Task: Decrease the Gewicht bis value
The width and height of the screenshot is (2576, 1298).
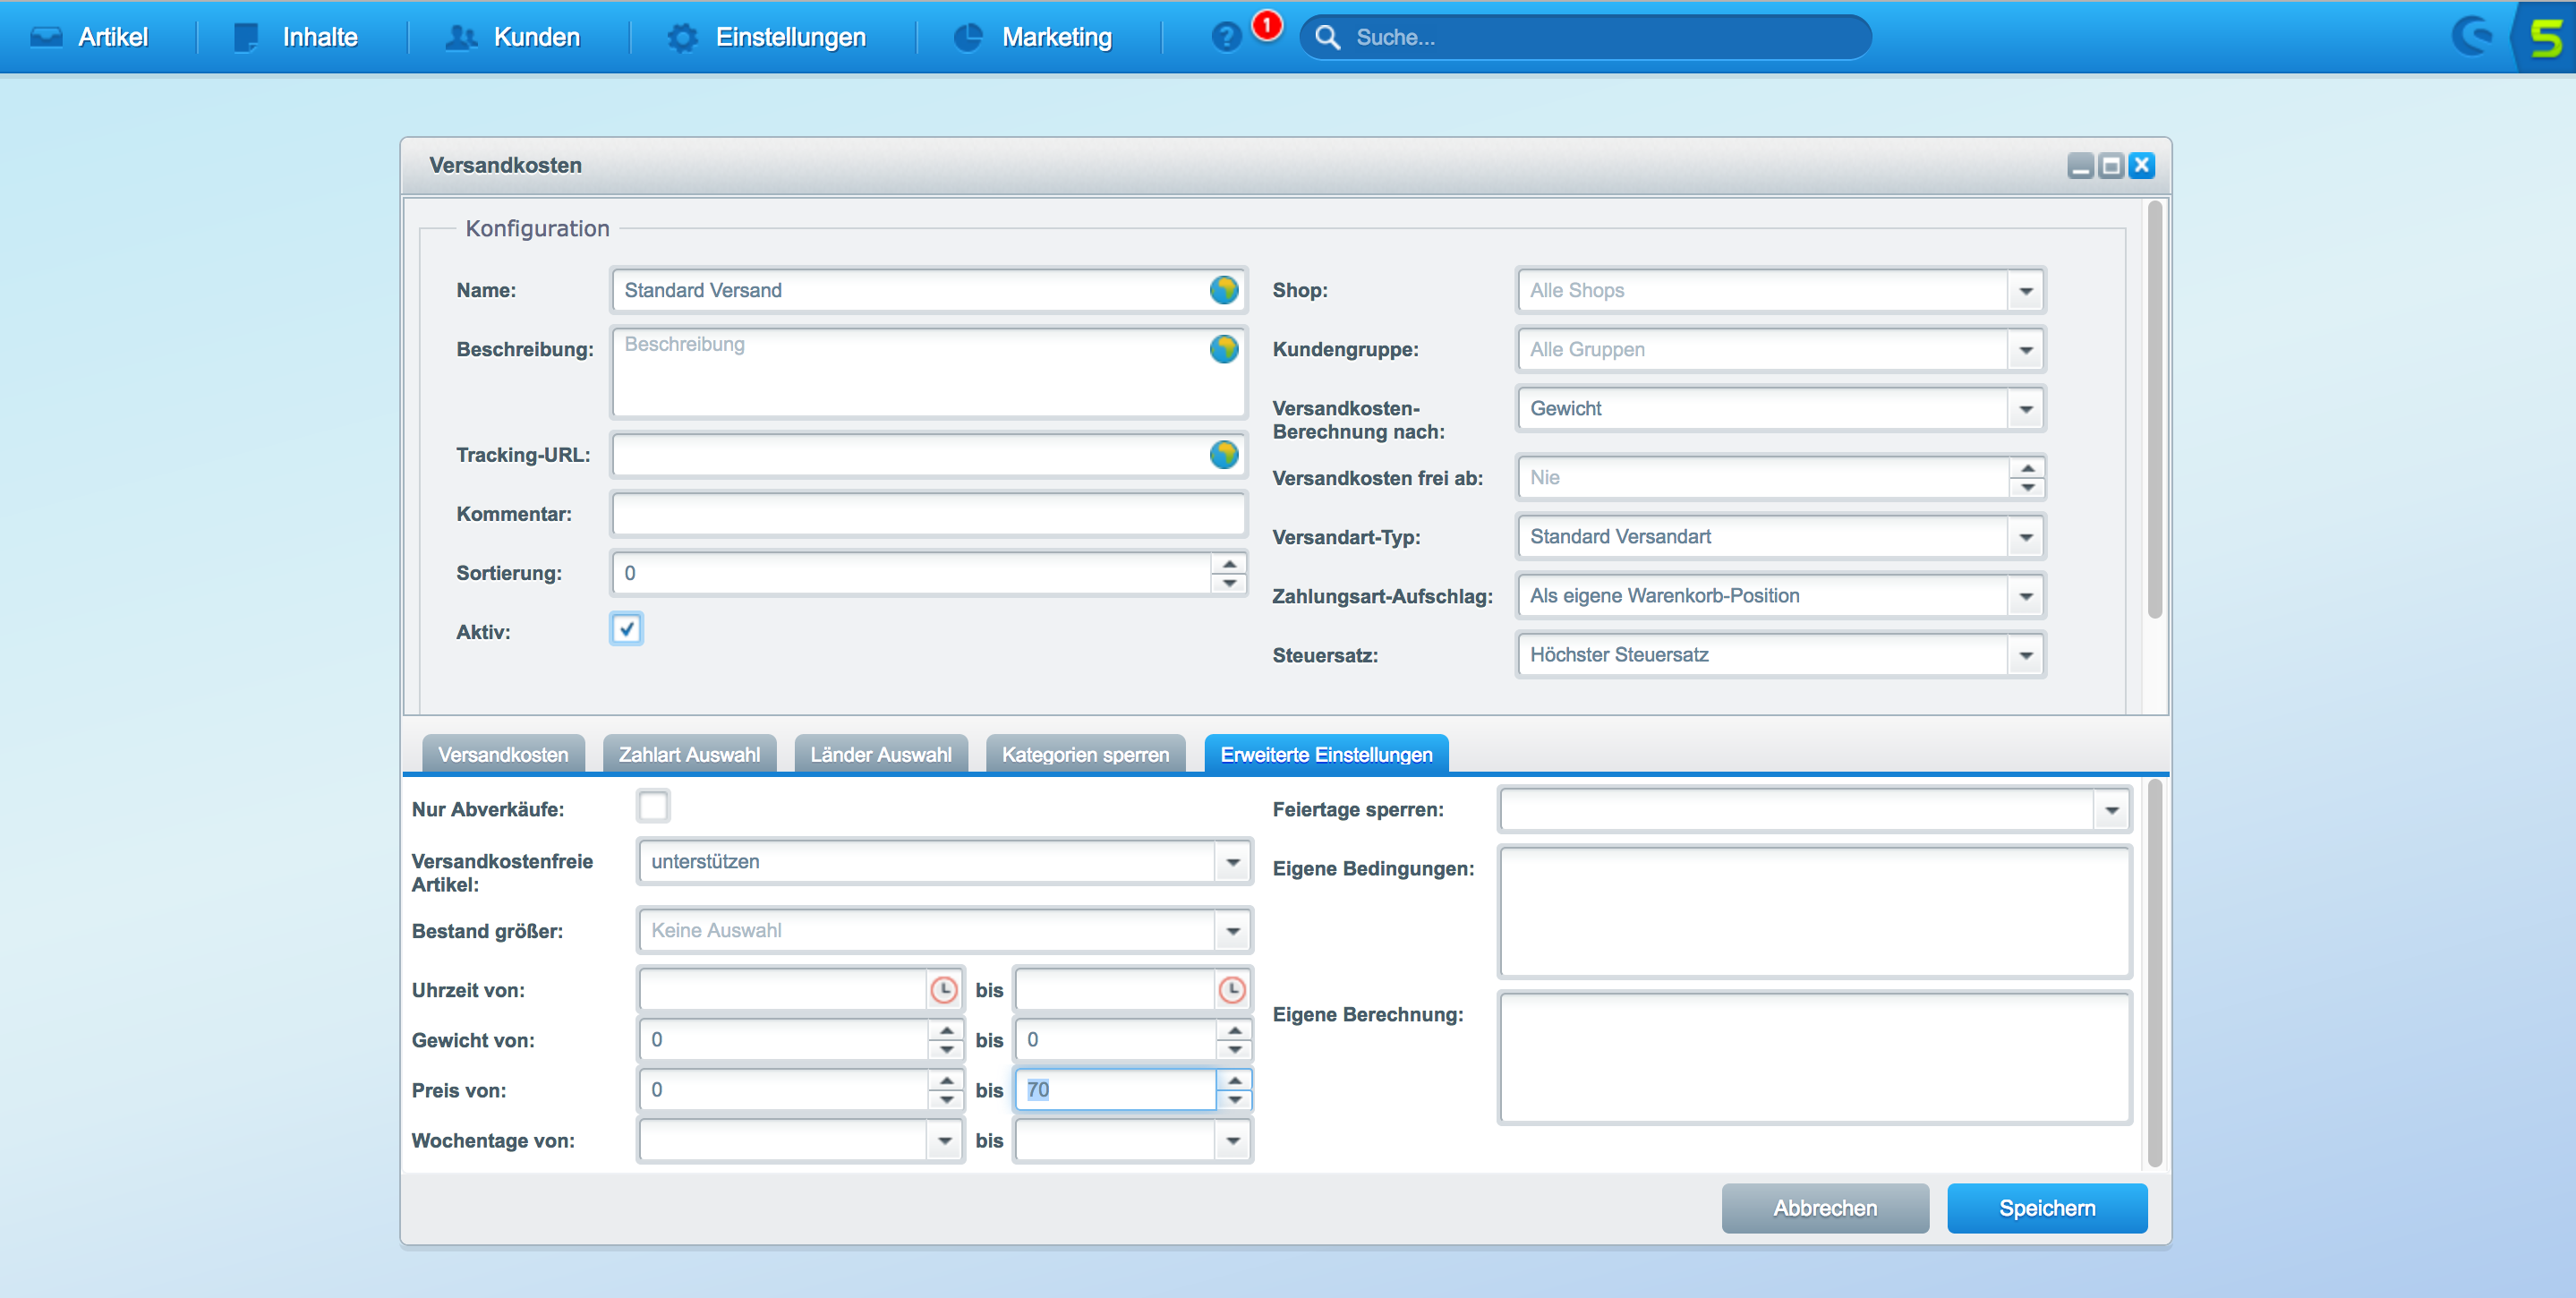Action: pos(1235,1050)
